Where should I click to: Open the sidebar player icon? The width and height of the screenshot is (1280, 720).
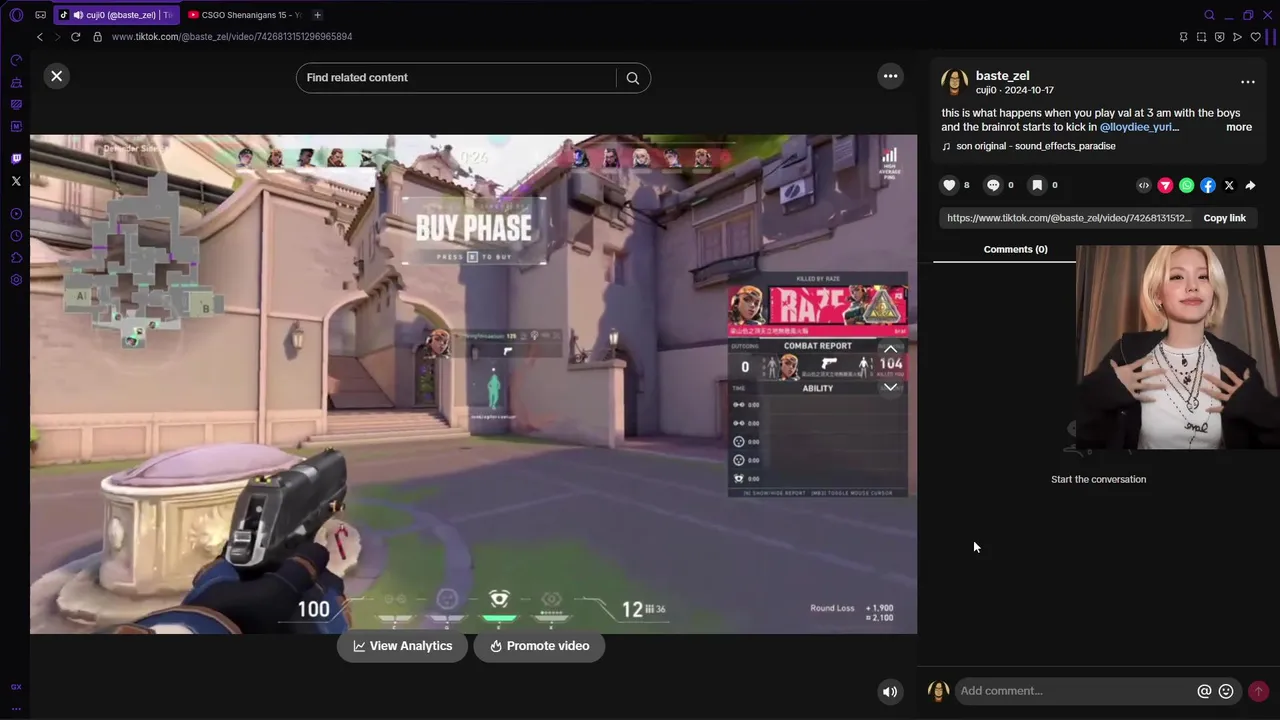16,214
